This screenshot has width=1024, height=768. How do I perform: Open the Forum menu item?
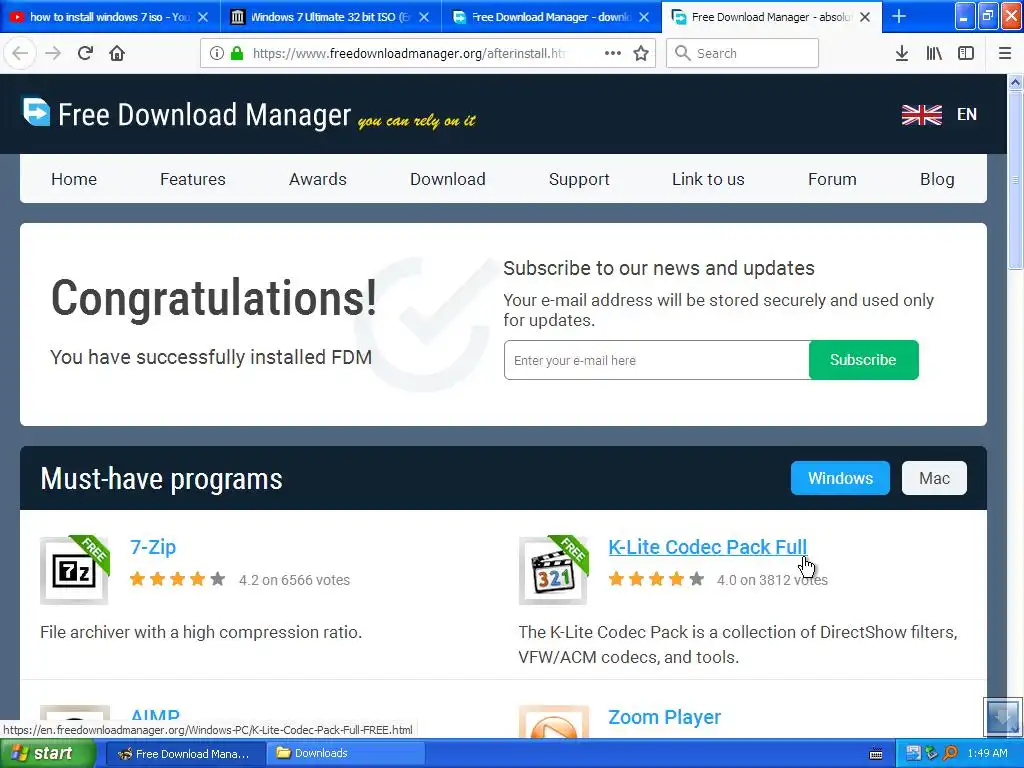(x=832, y=179)
